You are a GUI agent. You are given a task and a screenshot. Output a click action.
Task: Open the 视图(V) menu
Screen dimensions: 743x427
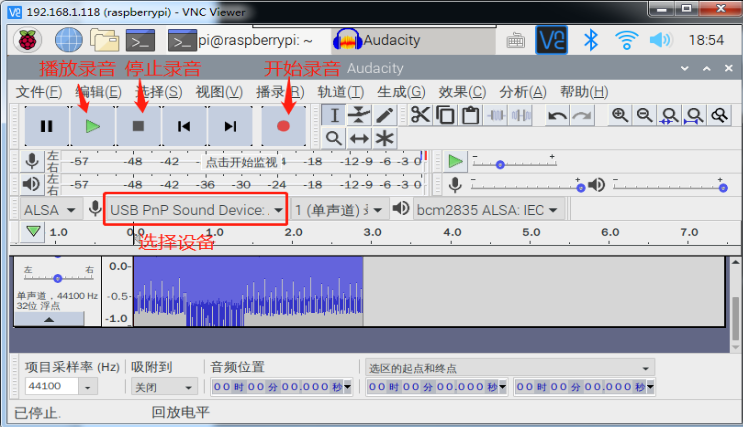click(219, 92)
